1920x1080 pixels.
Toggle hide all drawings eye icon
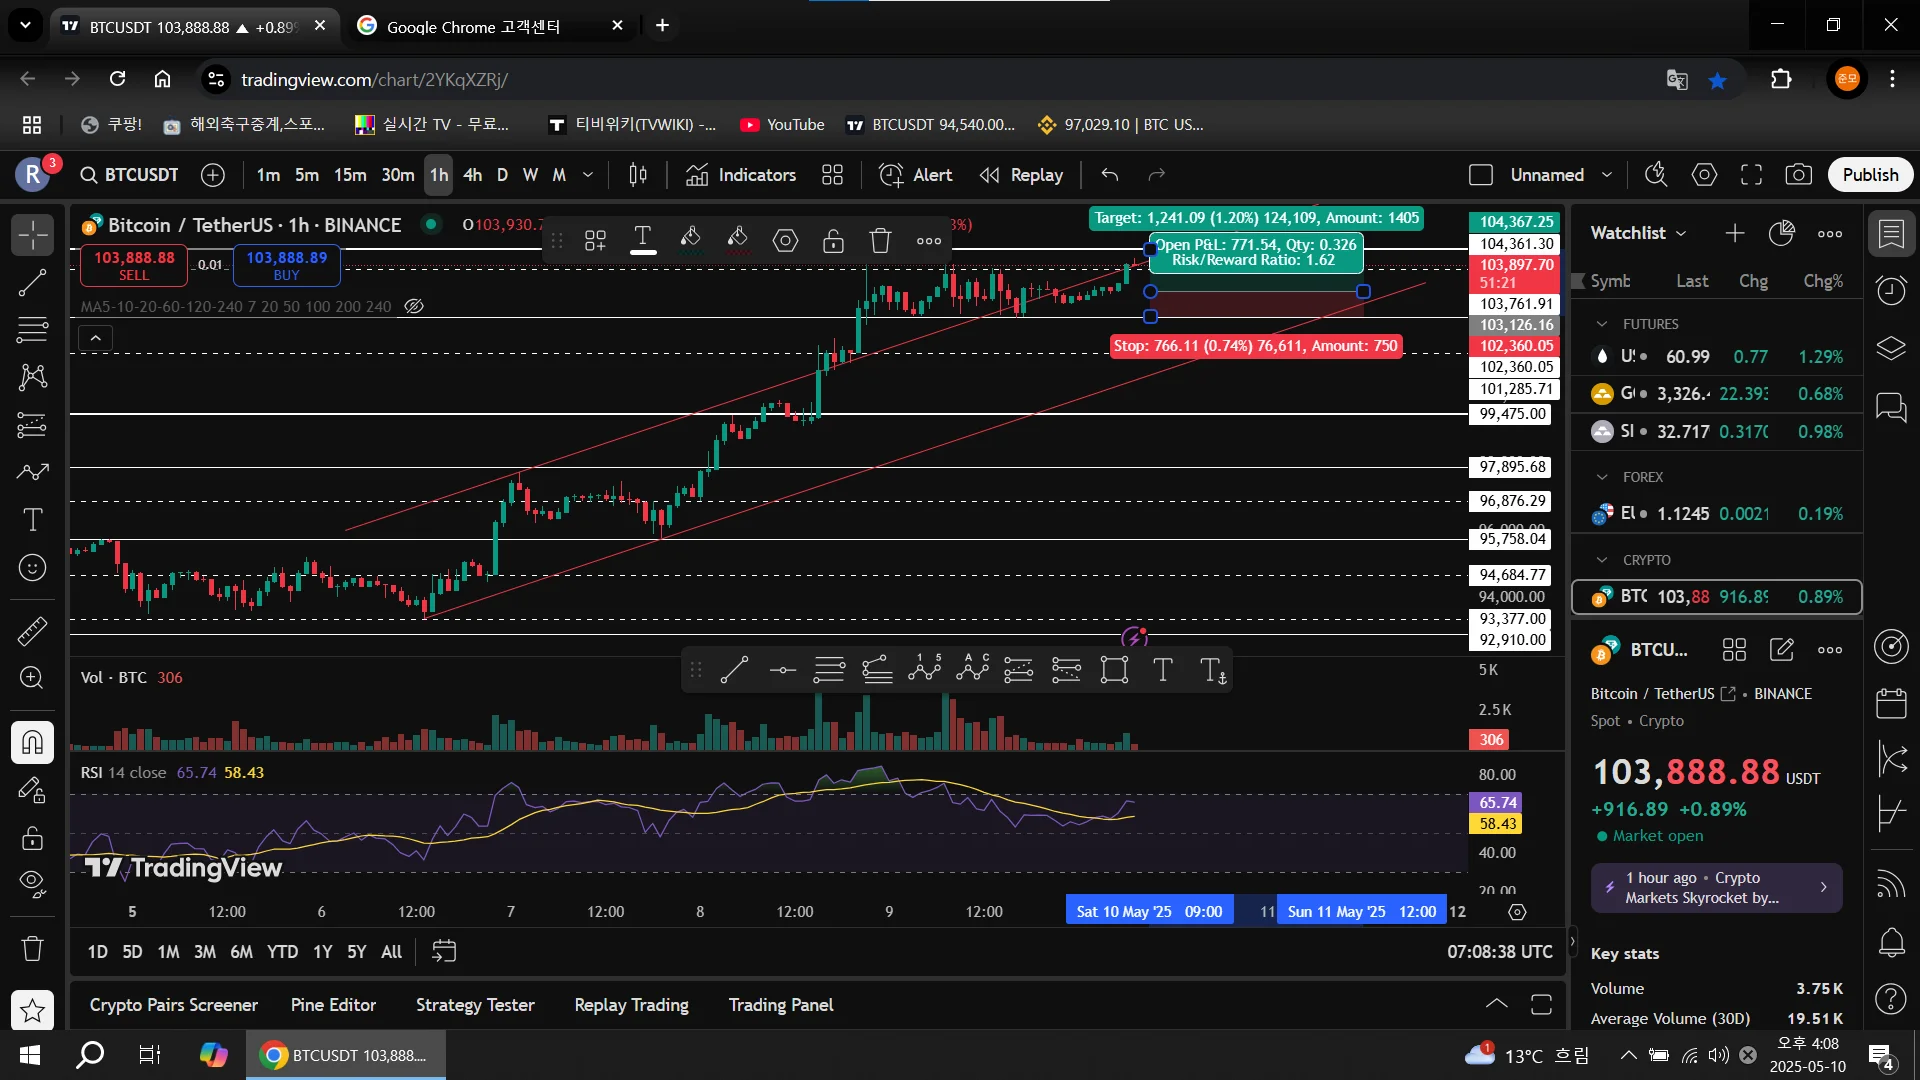coord(32,882)
